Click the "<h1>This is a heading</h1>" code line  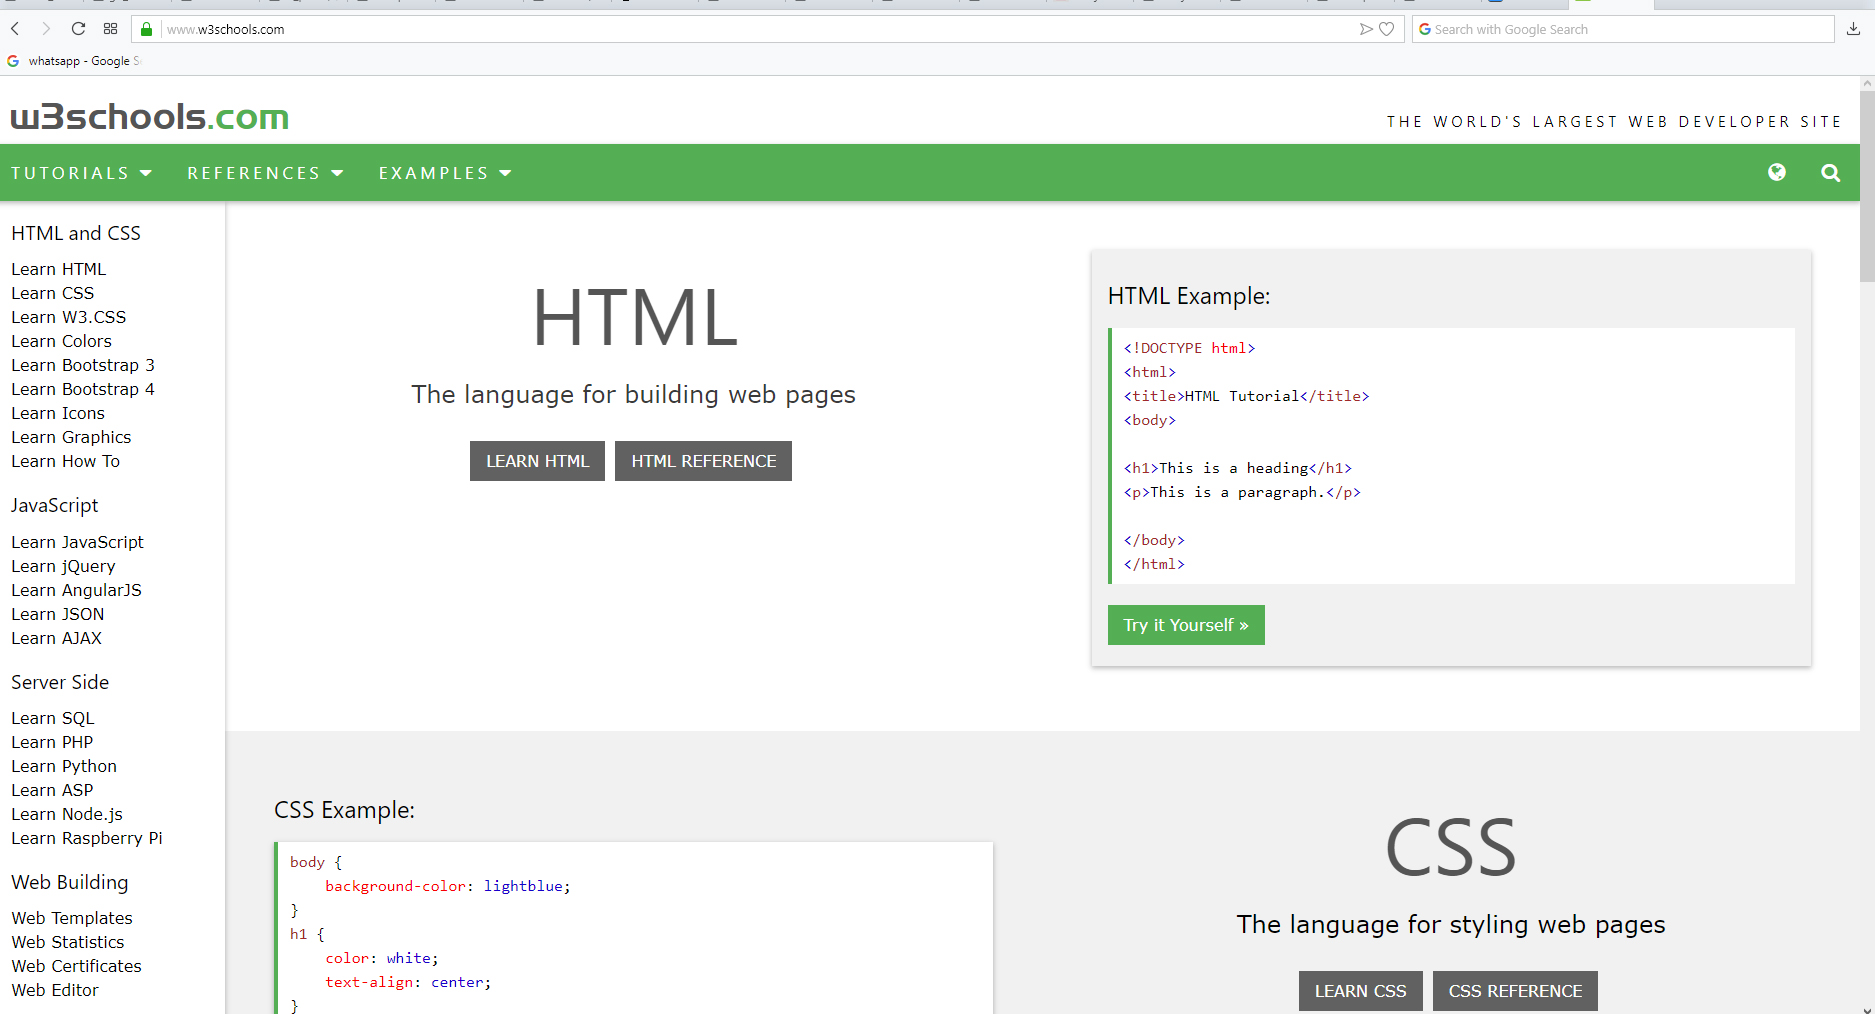(x=1237, y=468)
